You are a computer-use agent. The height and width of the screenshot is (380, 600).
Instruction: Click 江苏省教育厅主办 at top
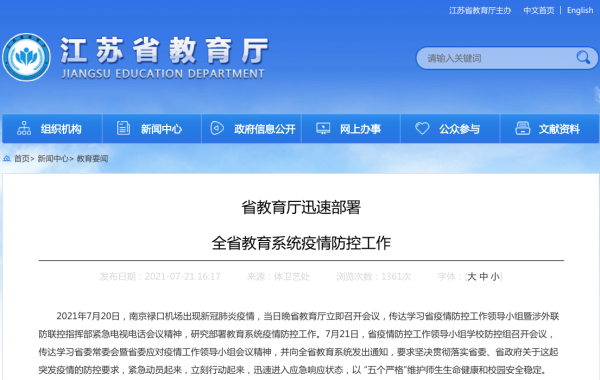[x=480, y=10]
